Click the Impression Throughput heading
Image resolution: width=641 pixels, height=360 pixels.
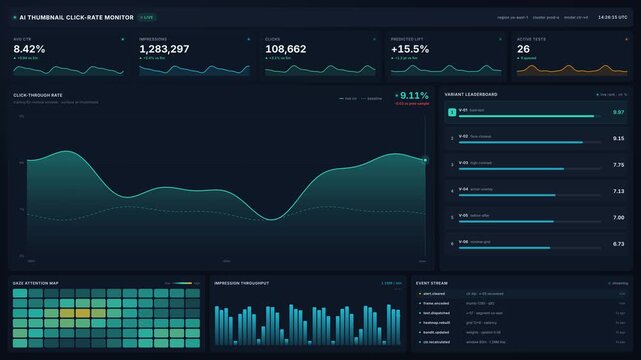242,283
